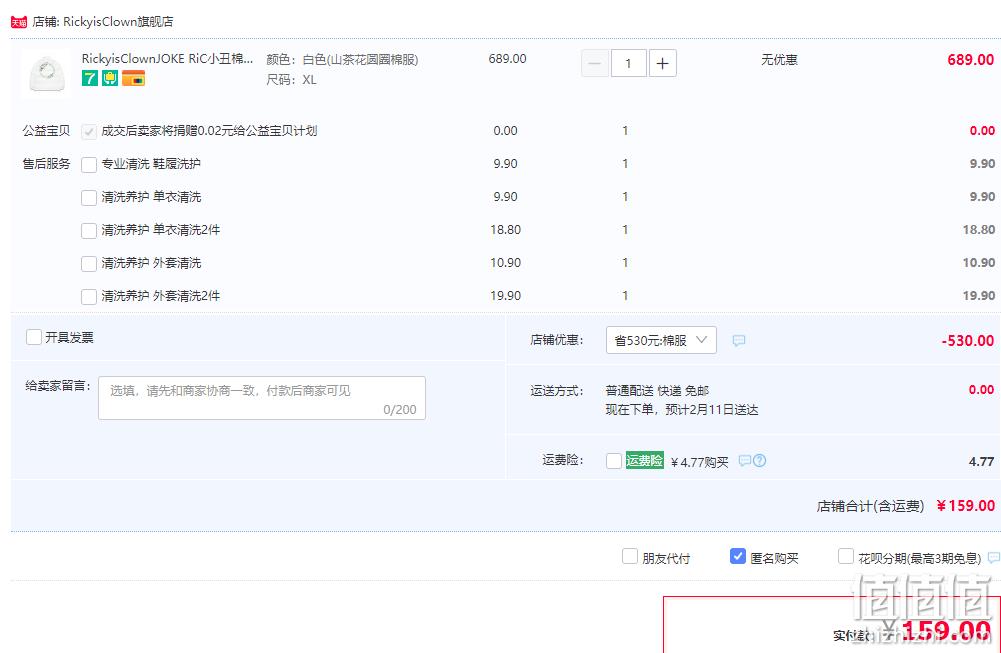
Task: Click the info icon after 花呗分期
Action: (x=993, y=558)
